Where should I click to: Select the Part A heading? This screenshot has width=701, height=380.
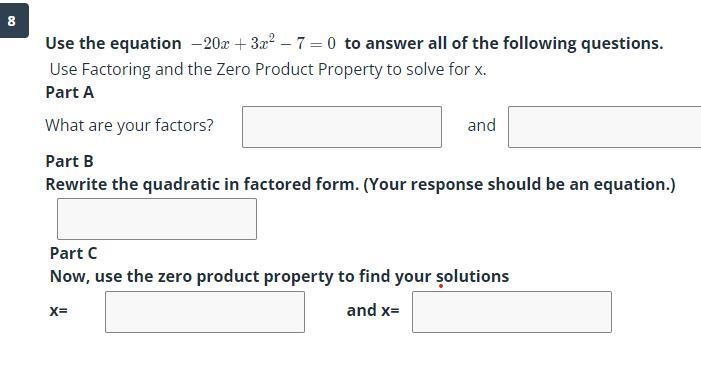click(70, 93)
